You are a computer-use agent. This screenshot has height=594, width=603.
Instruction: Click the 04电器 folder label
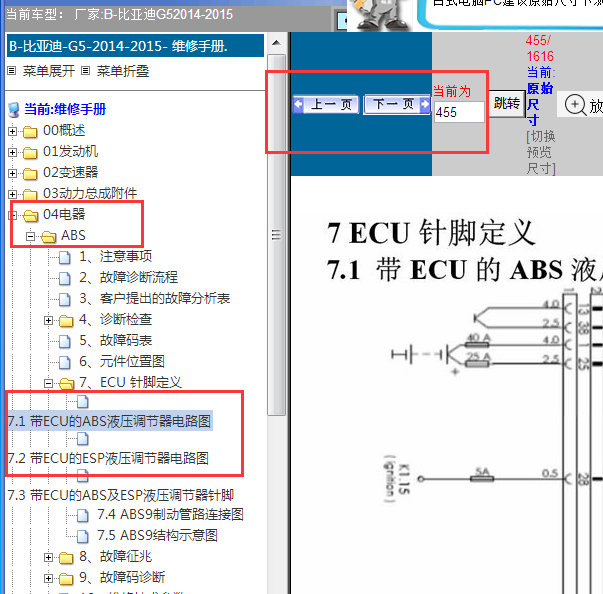pos(64,215)
